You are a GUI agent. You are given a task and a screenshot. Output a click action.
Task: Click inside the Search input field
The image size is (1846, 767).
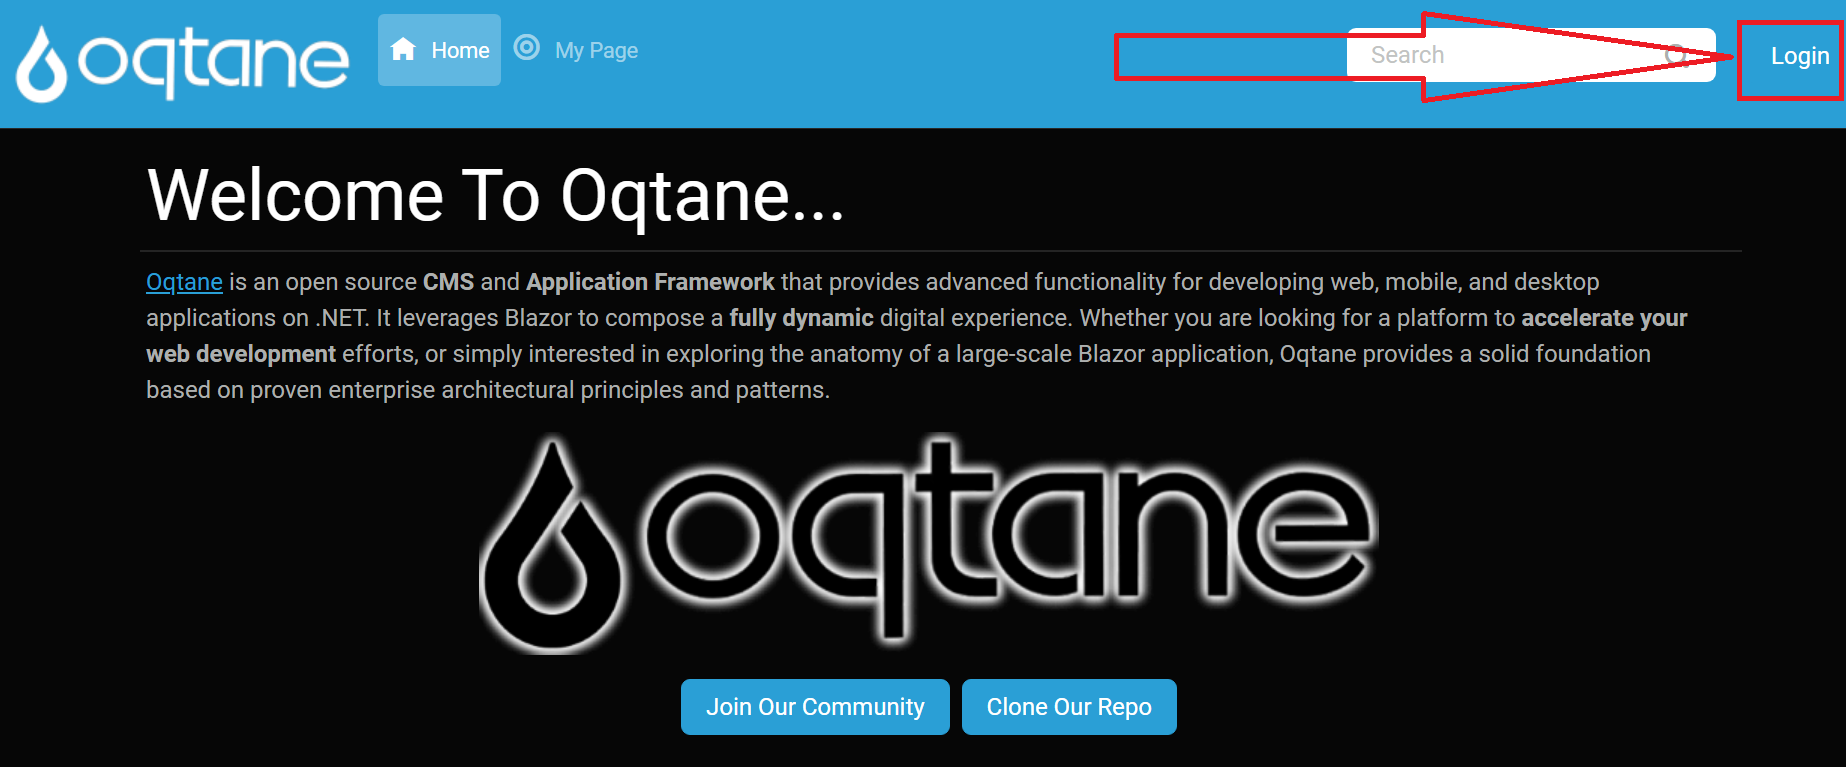tap(1530, 55)
